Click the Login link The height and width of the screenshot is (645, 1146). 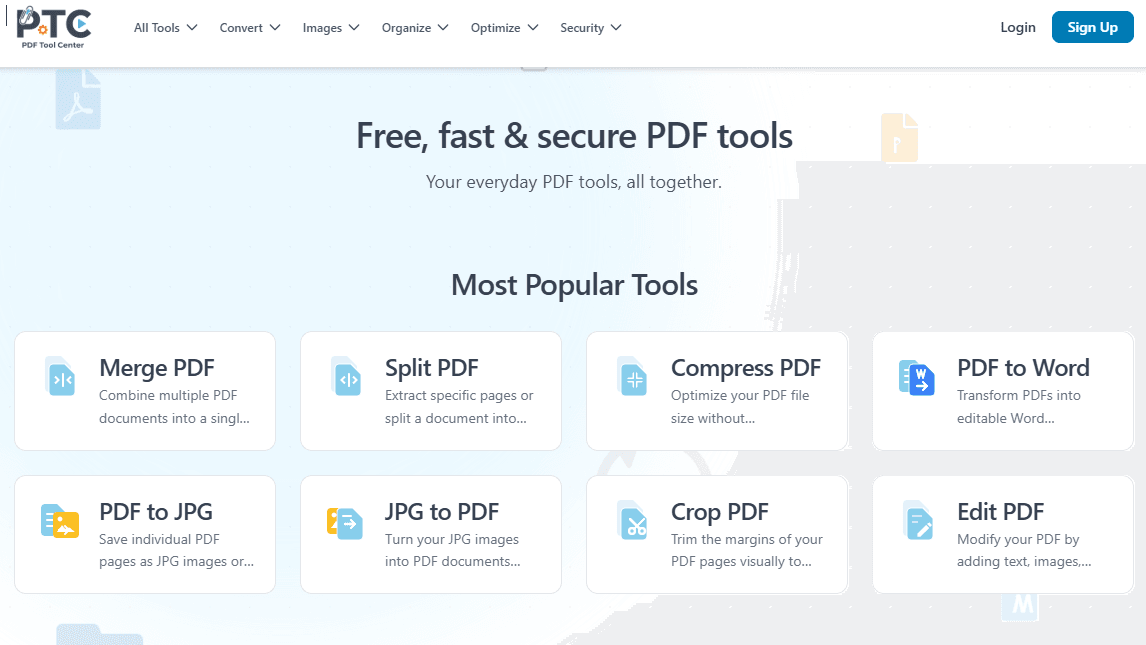(1018, 27)
